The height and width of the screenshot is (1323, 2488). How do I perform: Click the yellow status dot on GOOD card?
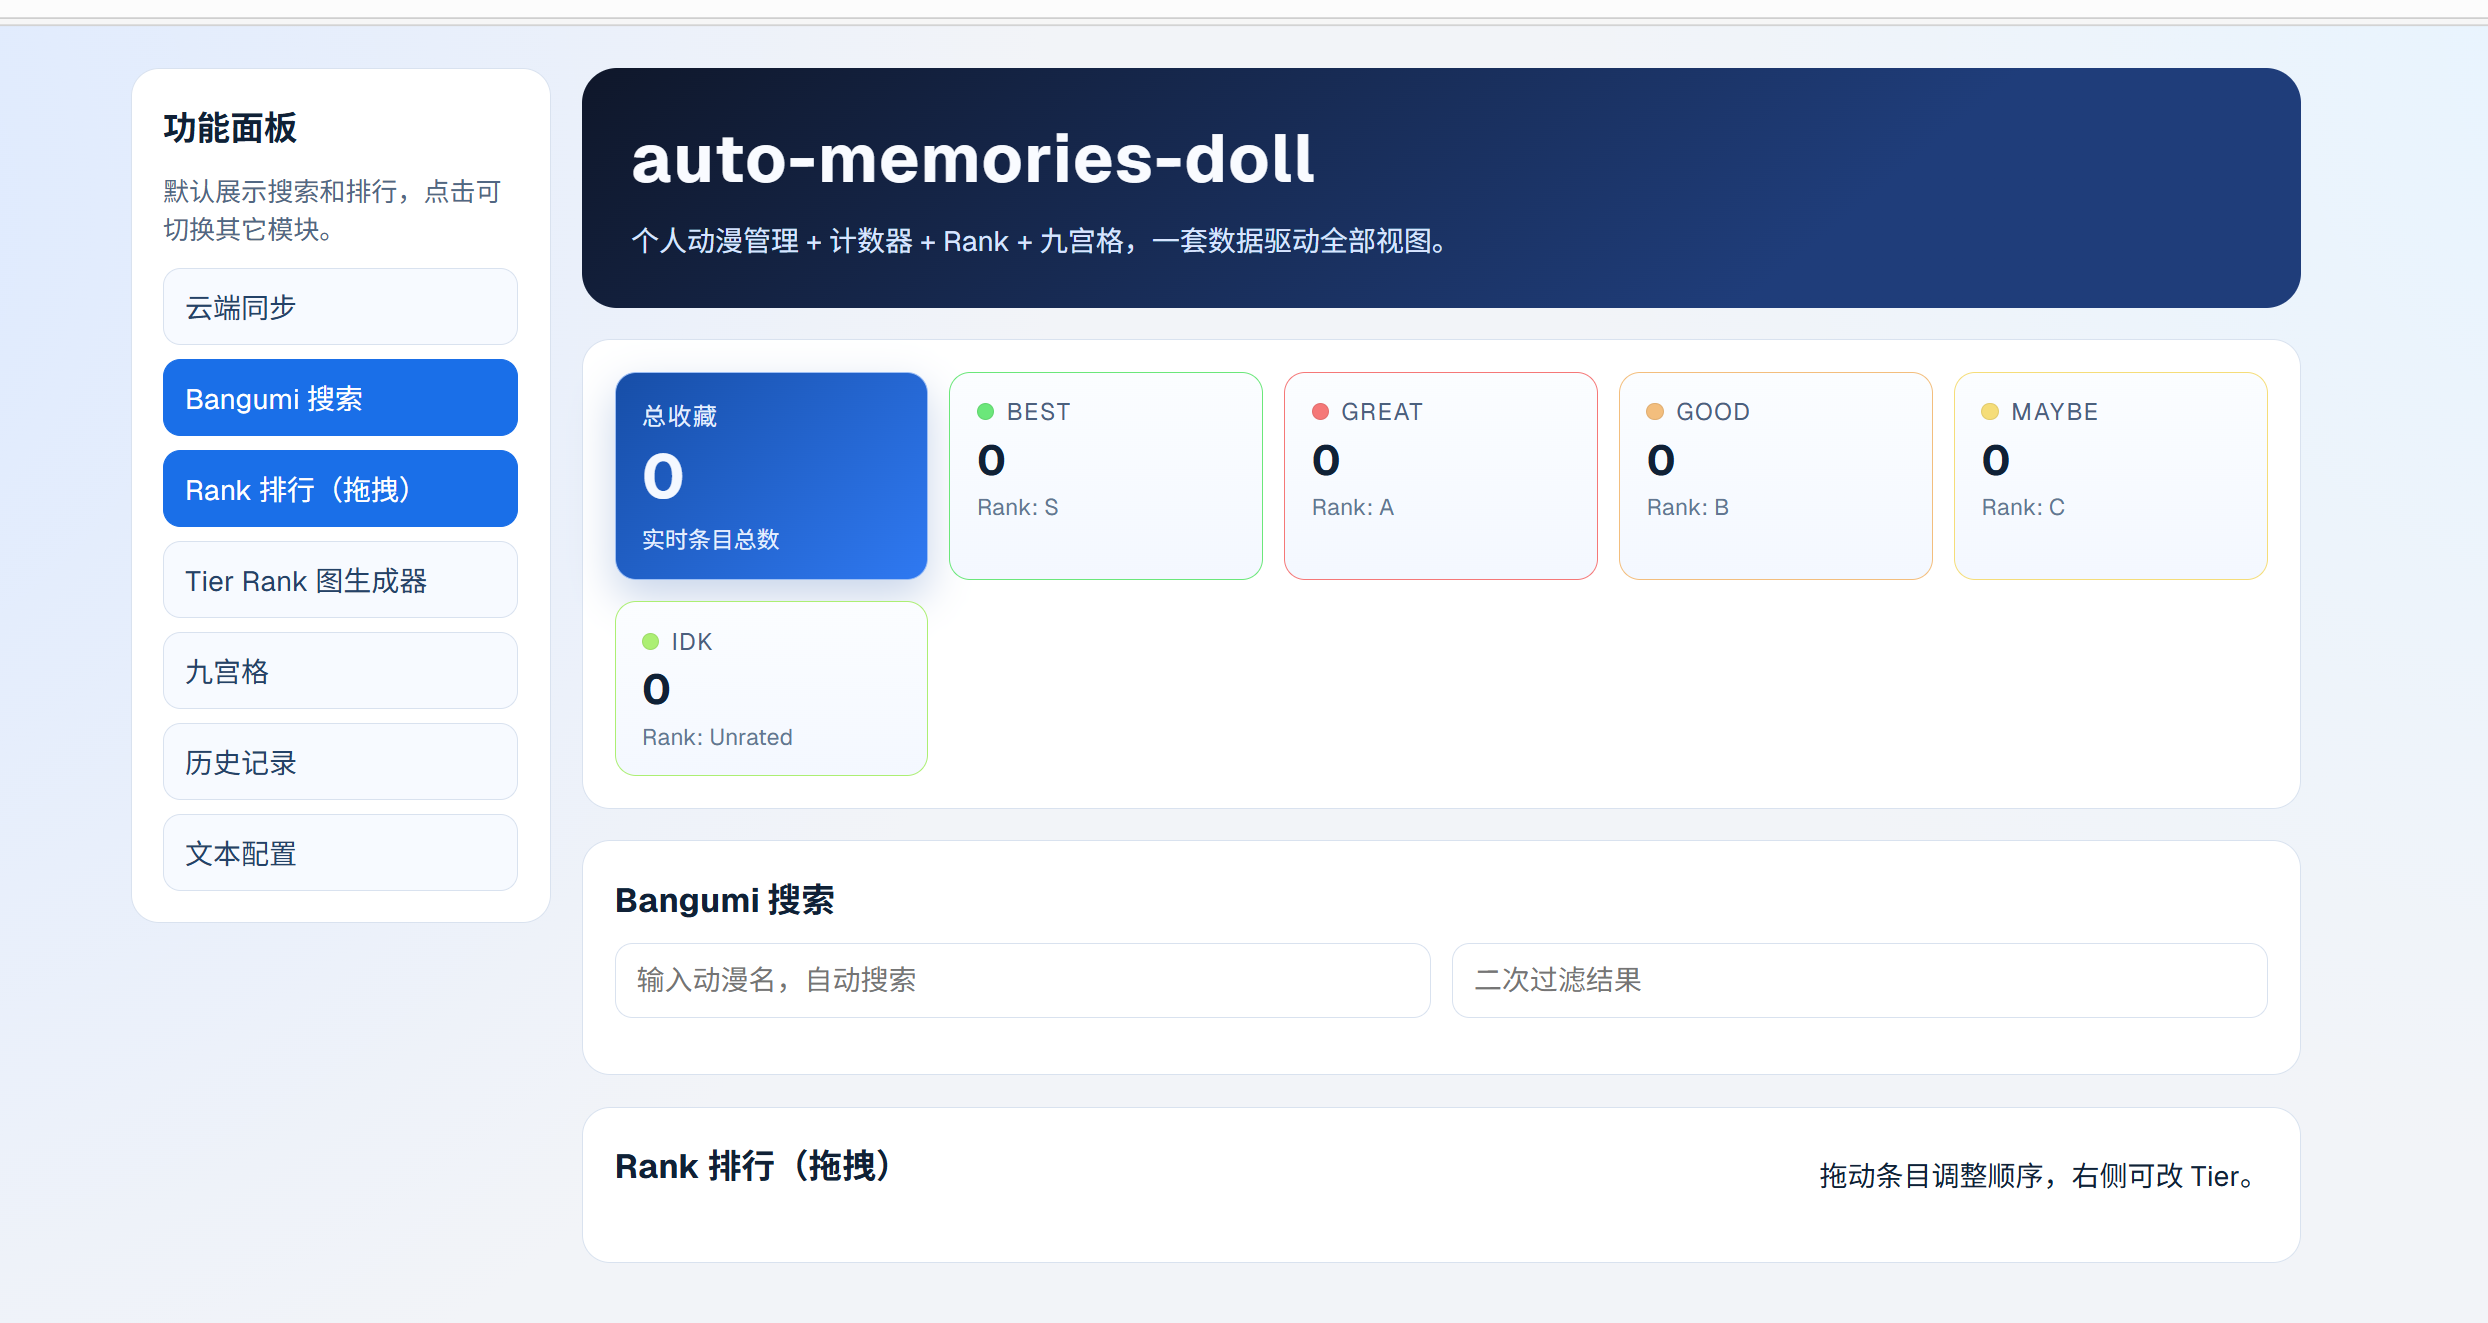(x=1656, y=410)
